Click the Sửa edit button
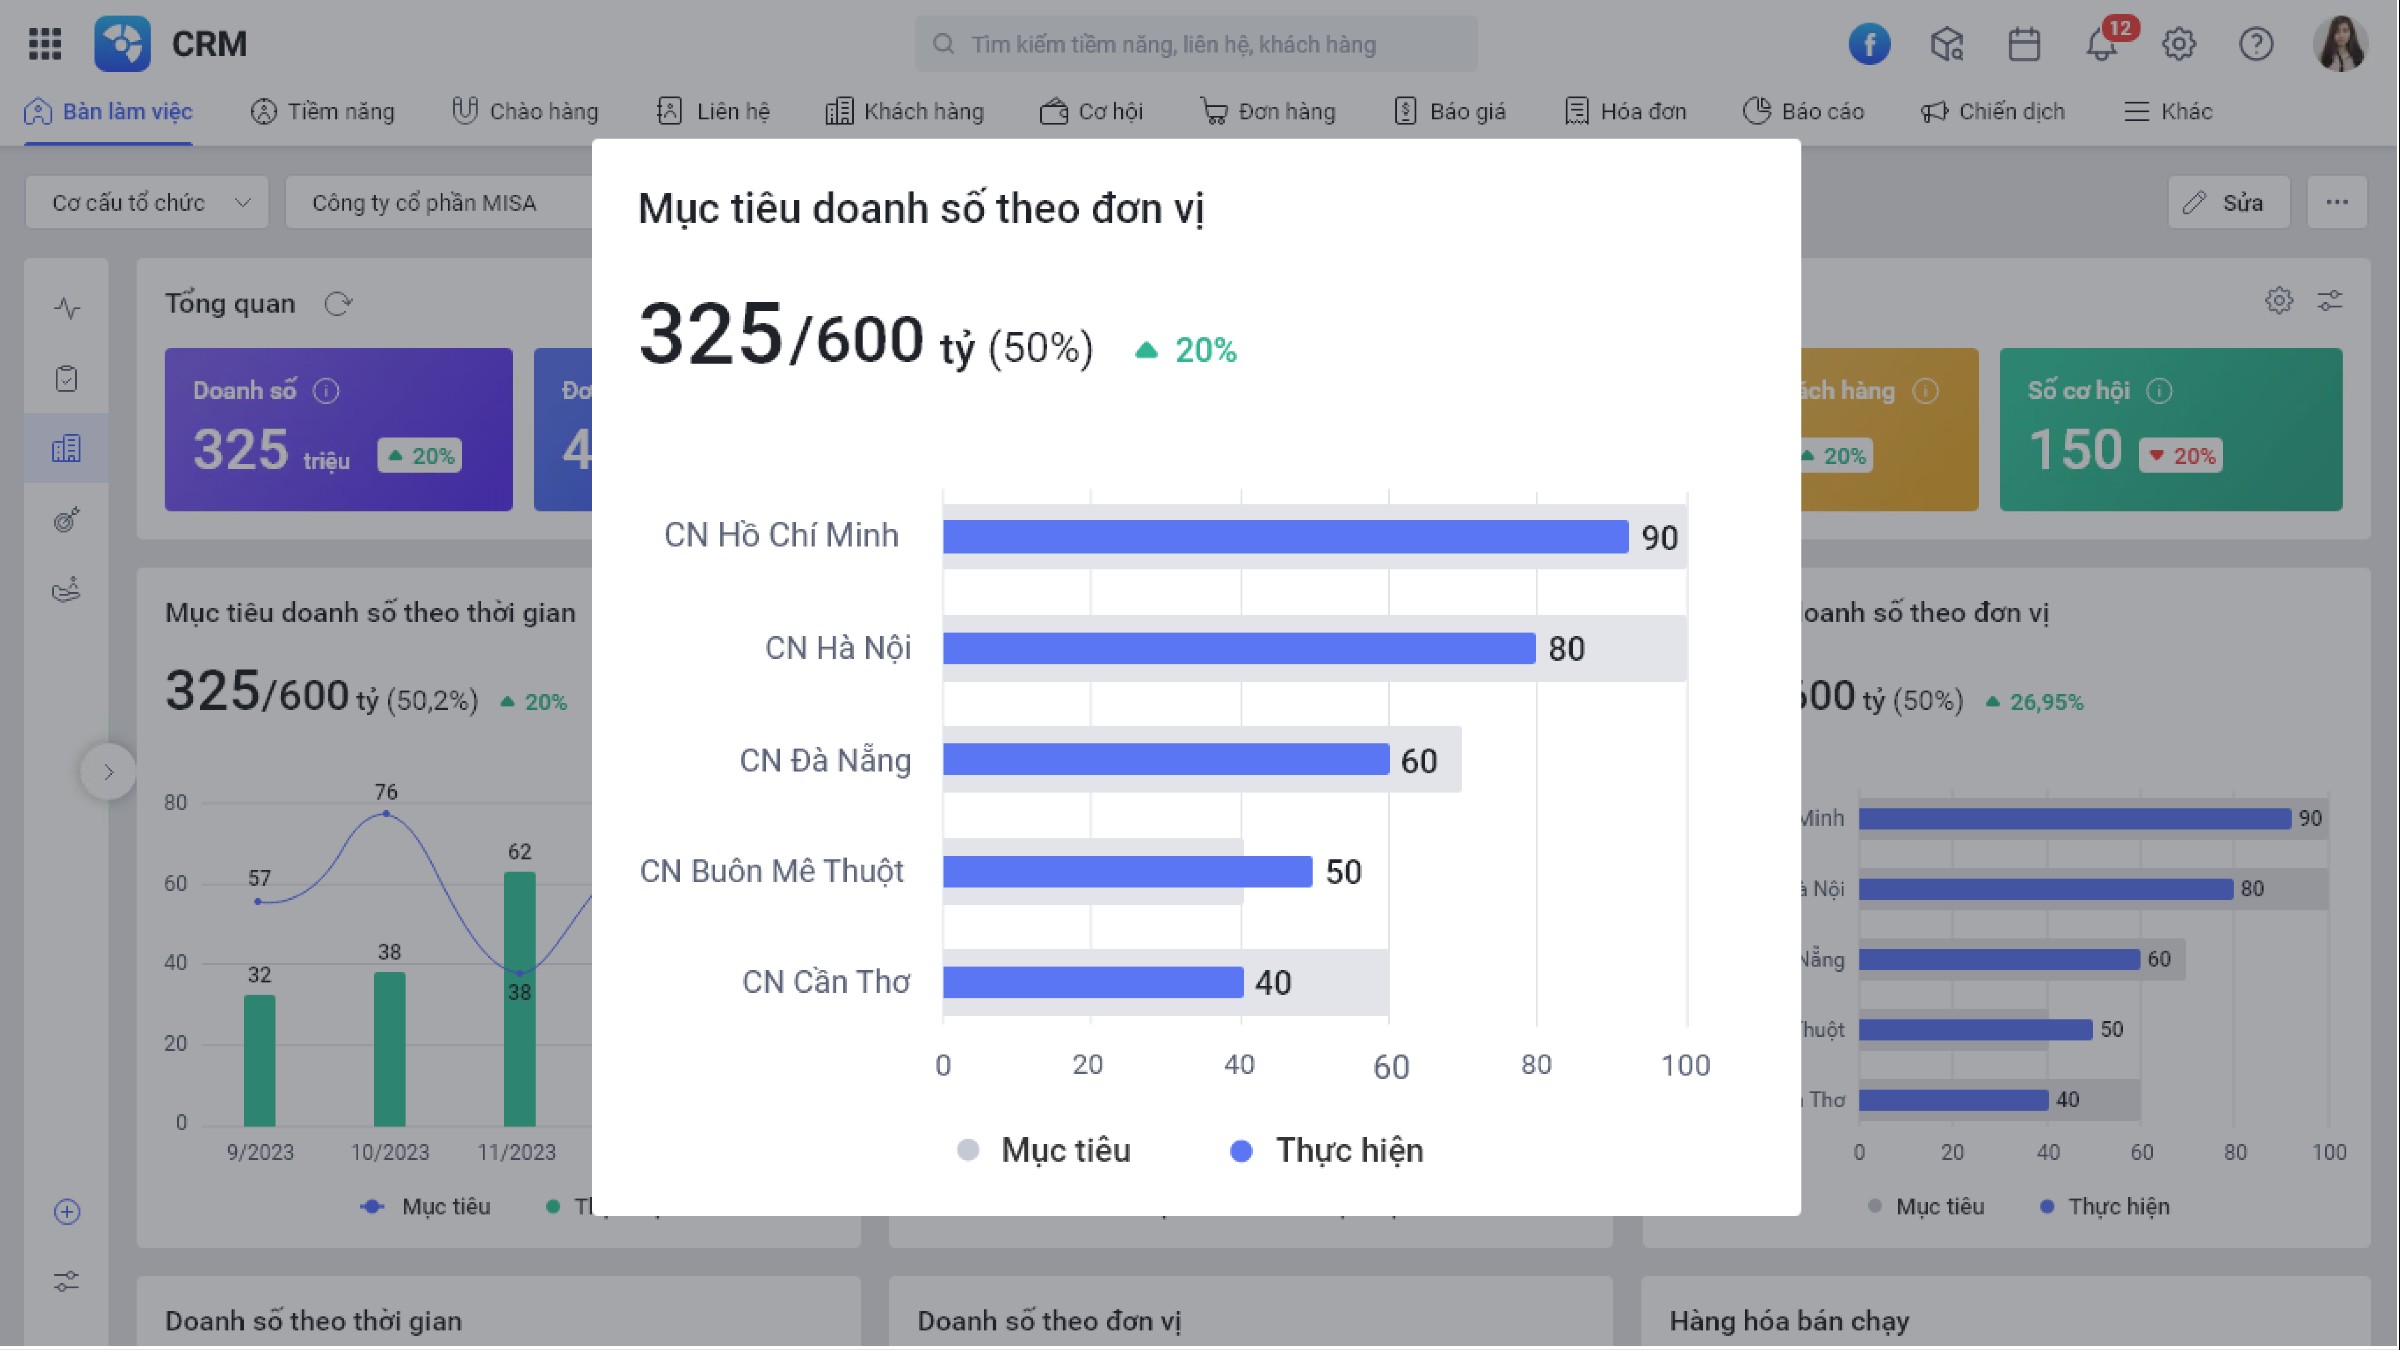This screenshot has height=1350, width=2400. click(x=2228, y=203)
